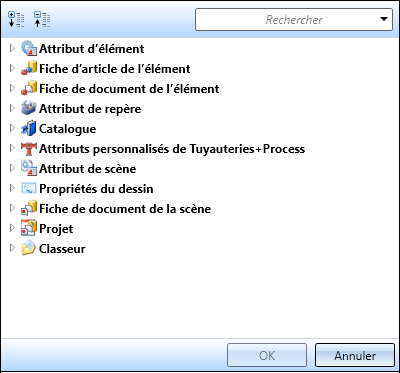Click the Annuler button

[355, 355]
